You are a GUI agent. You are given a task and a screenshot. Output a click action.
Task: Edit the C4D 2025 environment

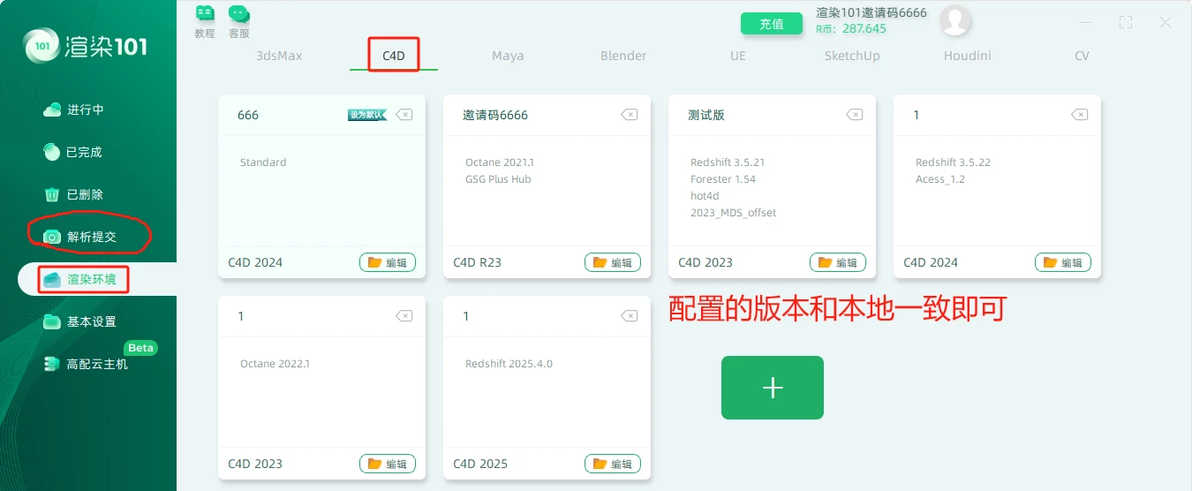click(x=613, y=464)
